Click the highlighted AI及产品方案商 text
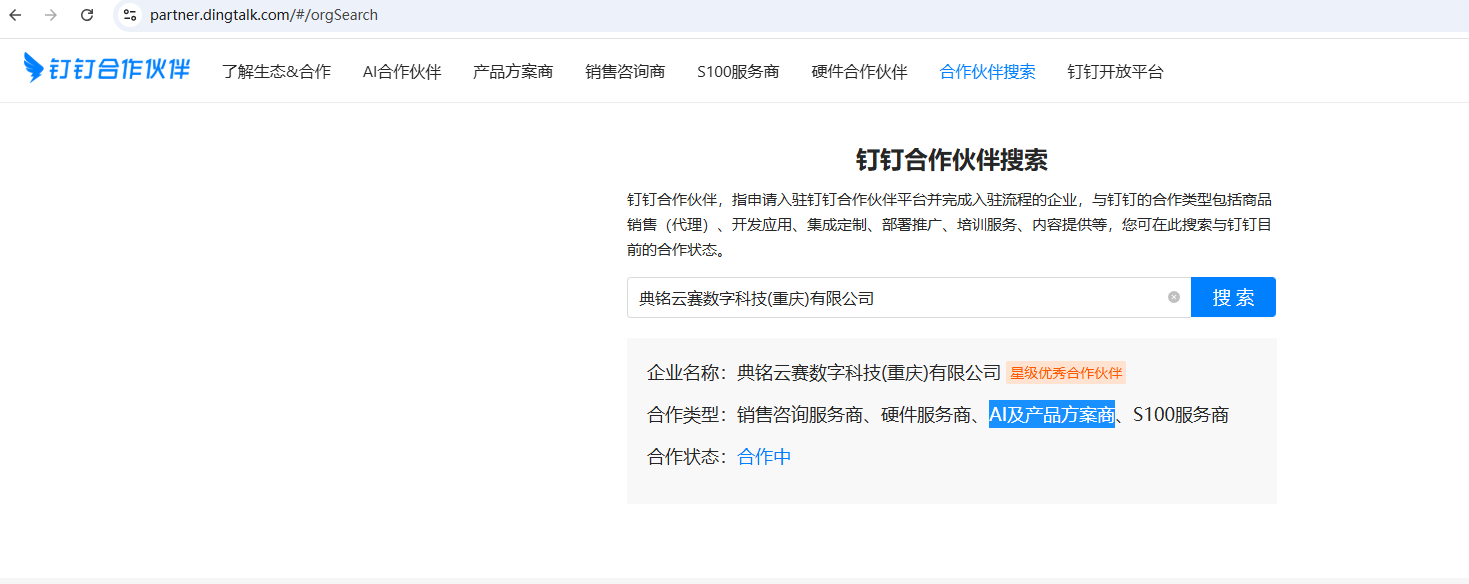 tap(1052, 414)
